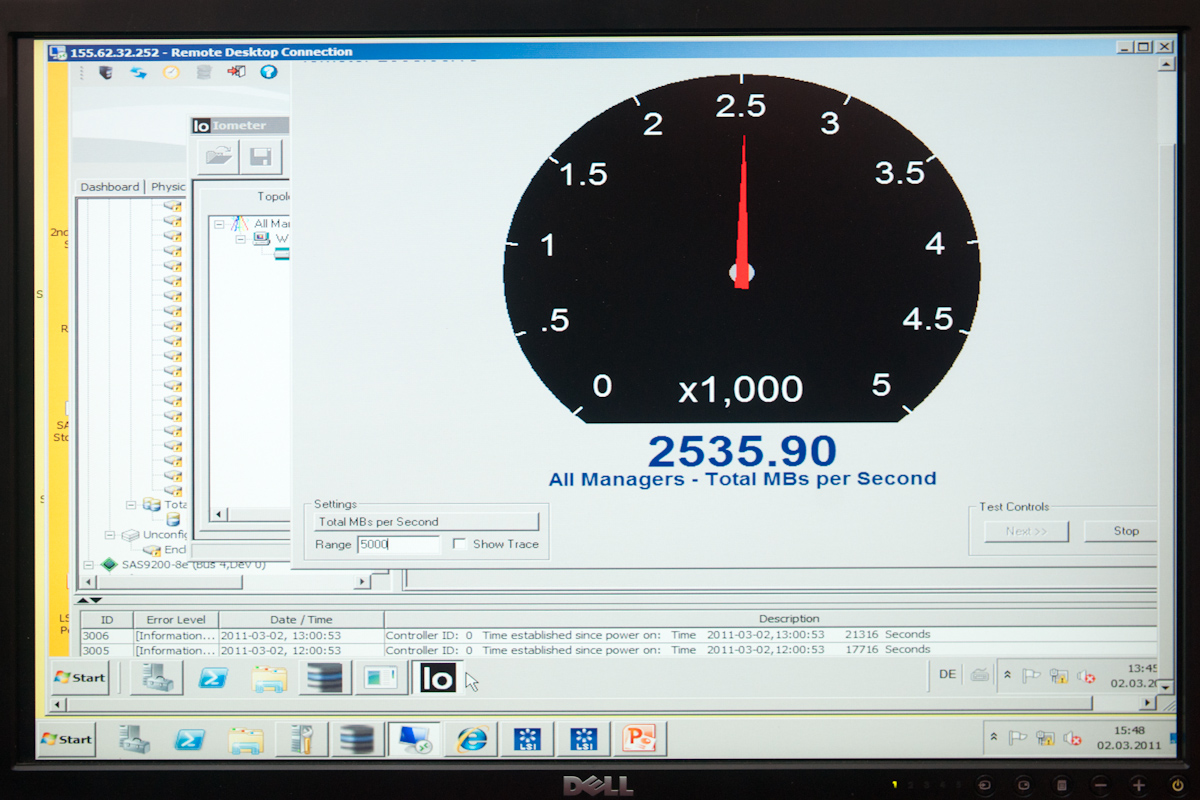
Task: Switch to the Physical tab
Action: click(168, 187)
